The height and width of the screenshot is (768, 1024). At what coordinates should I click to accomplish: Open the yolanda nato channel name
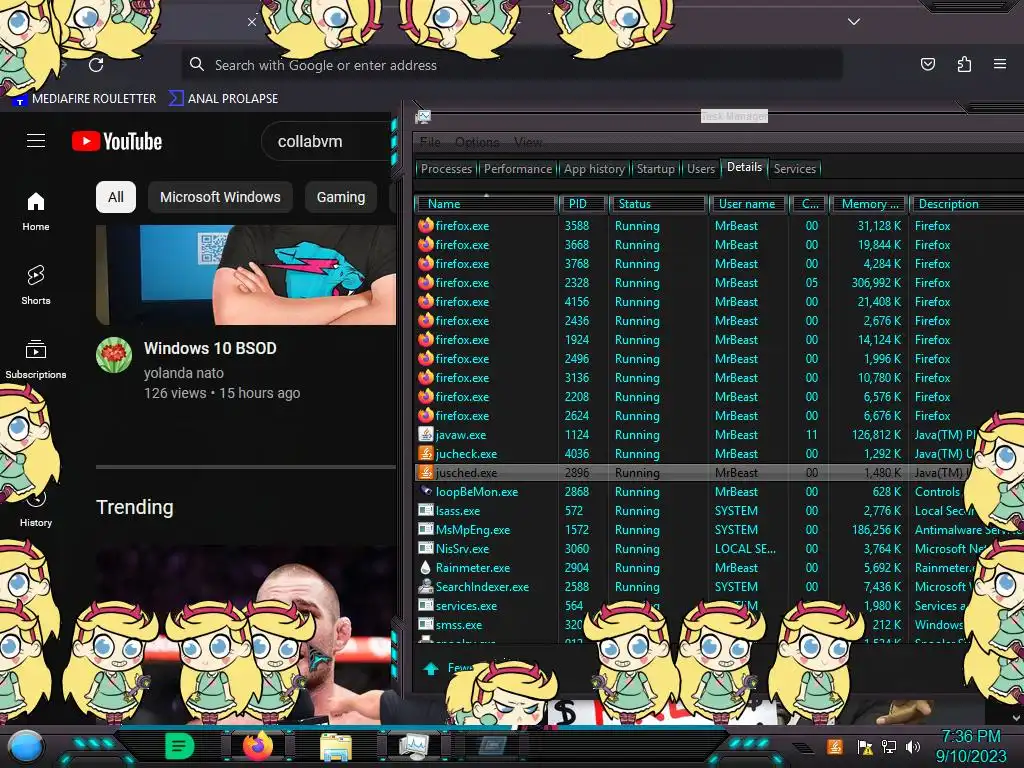pos(184,373)
